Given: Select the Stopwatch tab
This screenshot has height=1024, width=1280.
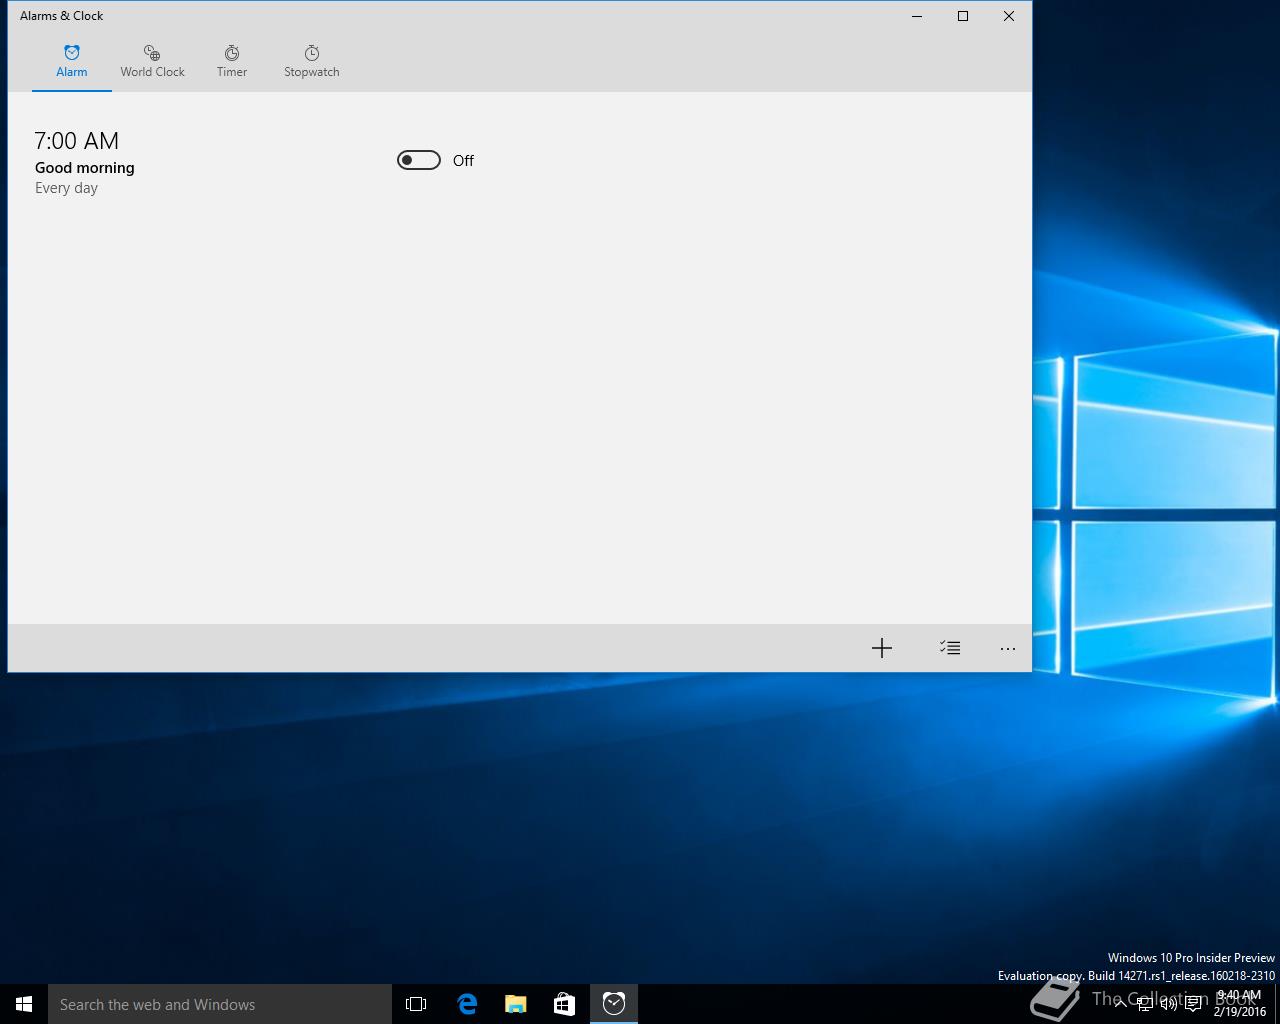Looking at the screenshot, I should point(311,61).
